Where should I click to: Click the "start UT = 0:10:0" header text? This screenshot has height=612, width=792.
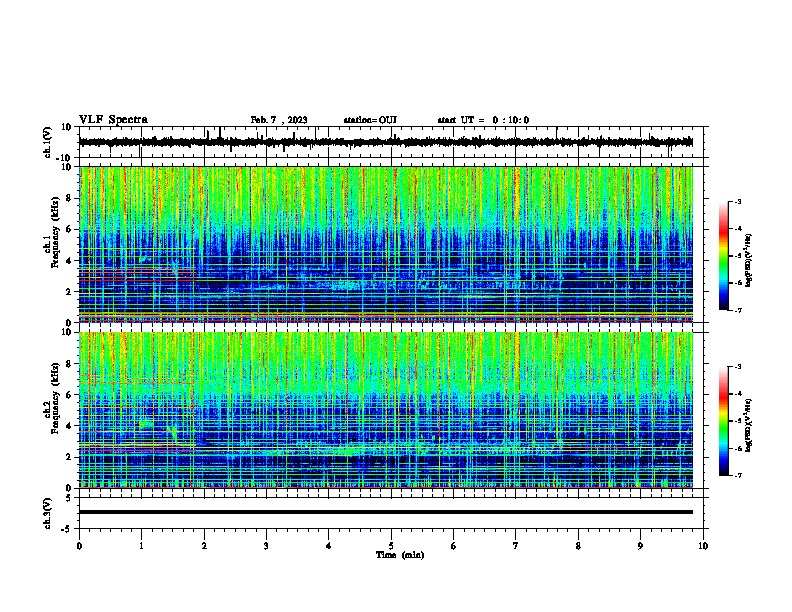483,120
